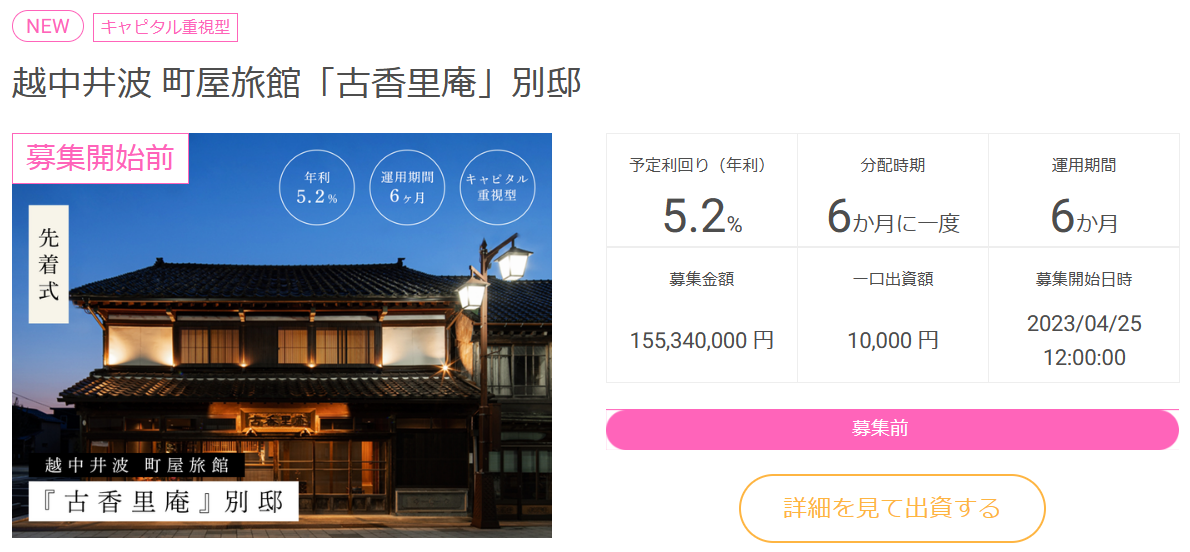Click the キャピタル重視型 circle badge on image

pyautogui.click(x=498, y=188)
